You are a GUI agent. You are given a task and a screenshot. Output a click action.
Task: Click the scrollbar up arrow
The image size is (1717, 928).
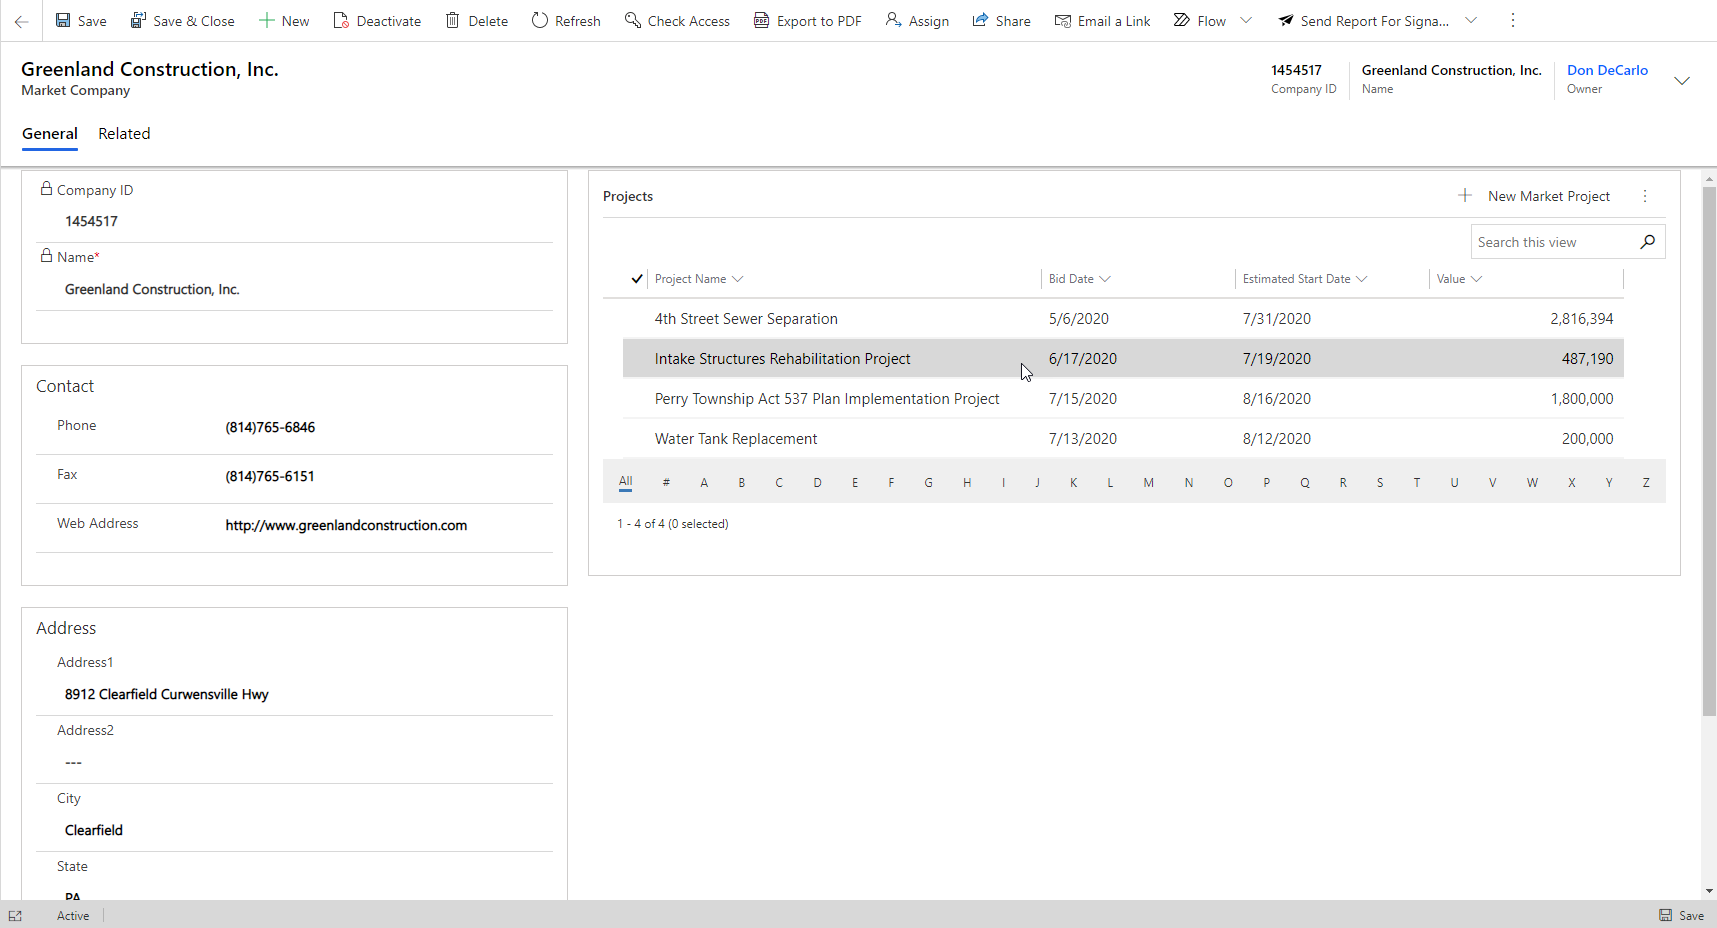(x=1709, y=180)
